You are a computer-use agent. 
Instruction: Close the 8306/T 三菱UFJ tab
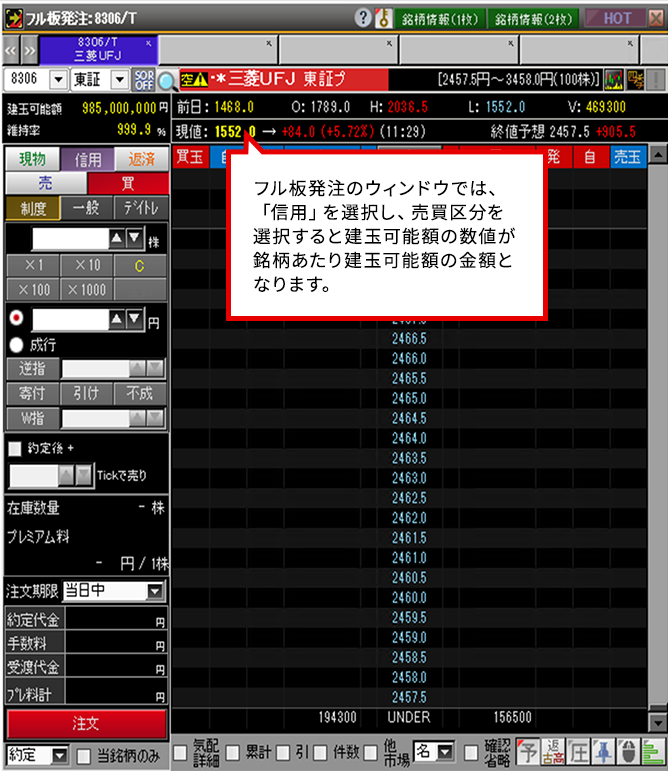(148, 43)
